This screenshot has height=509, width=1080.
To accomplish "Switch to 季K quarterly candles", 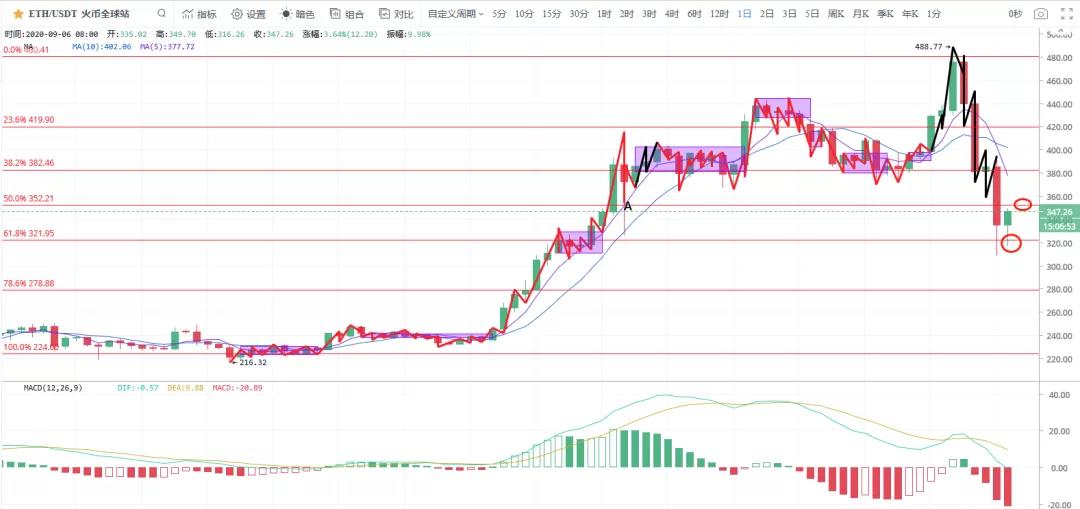I will click(x=885, y=14).
